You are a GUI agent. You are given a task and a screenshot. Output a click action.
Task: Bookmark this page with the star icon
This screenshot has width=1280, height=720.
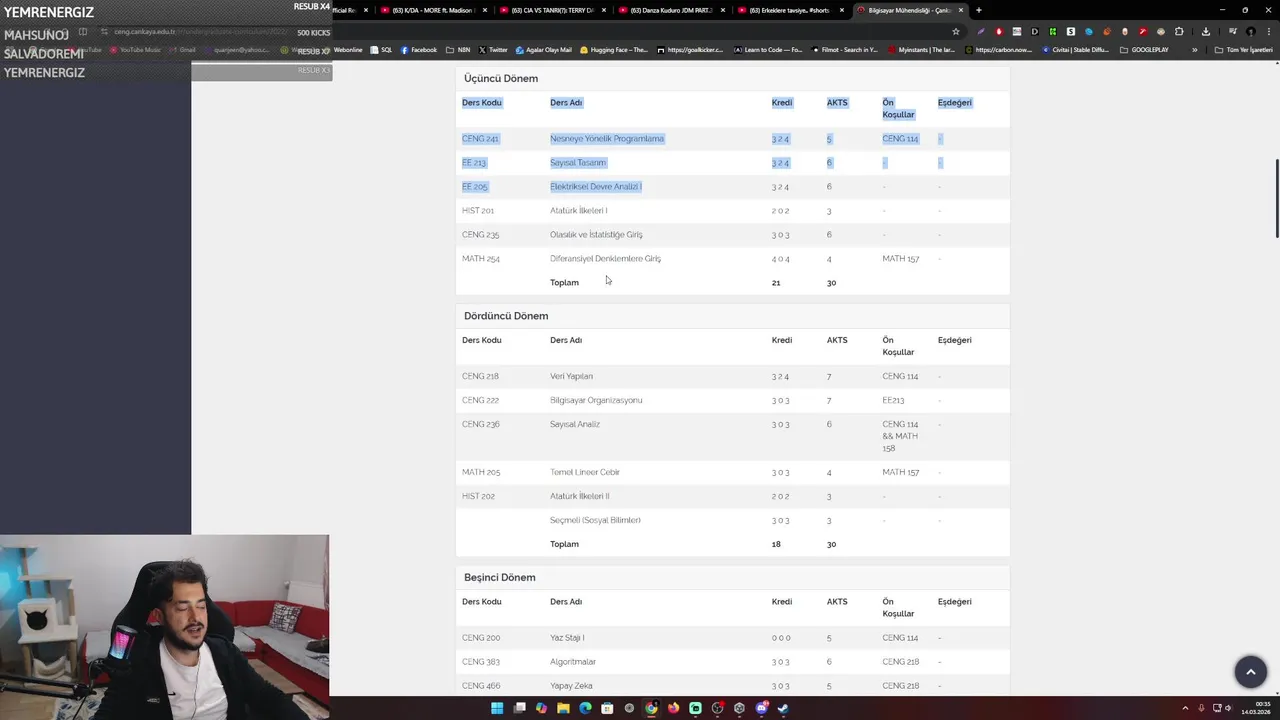[x=956, y=32]
